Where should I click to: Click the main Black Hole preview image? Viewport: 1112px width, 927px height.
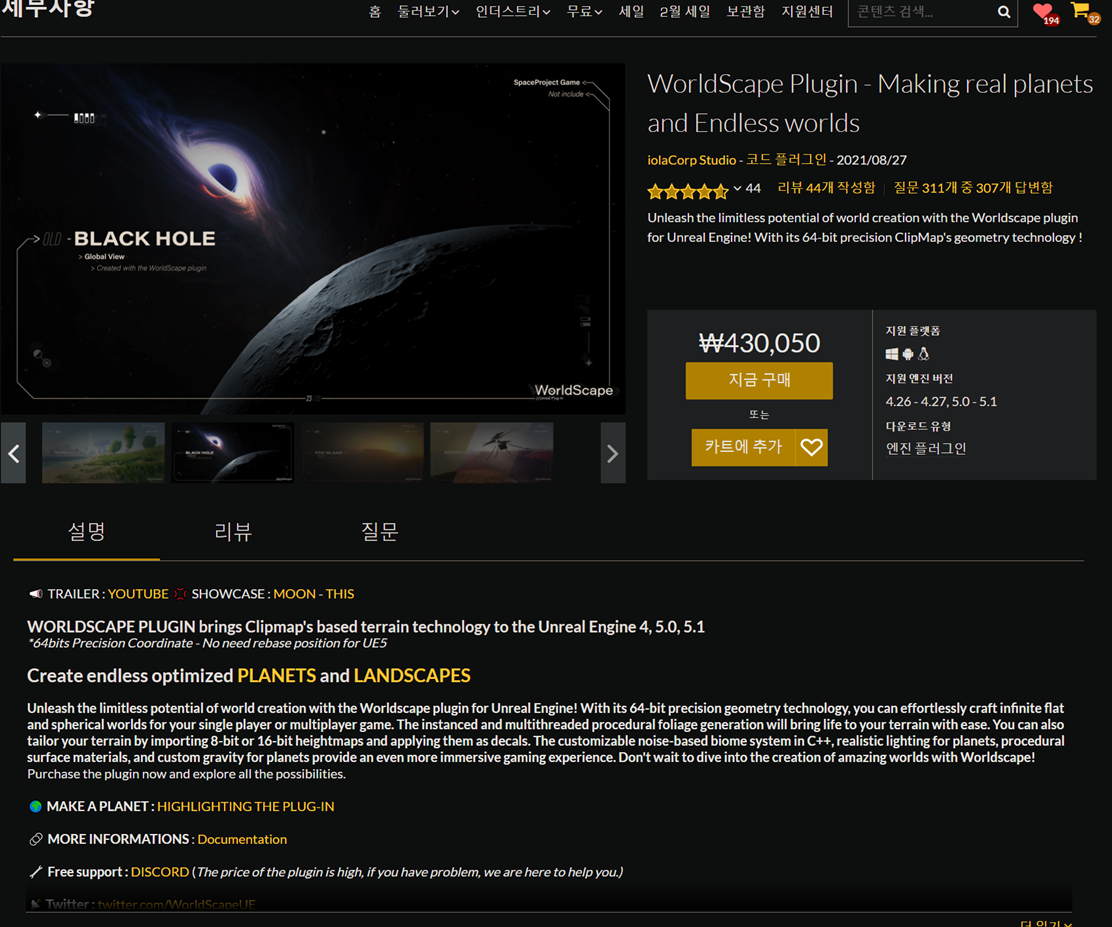click(313, 239)
